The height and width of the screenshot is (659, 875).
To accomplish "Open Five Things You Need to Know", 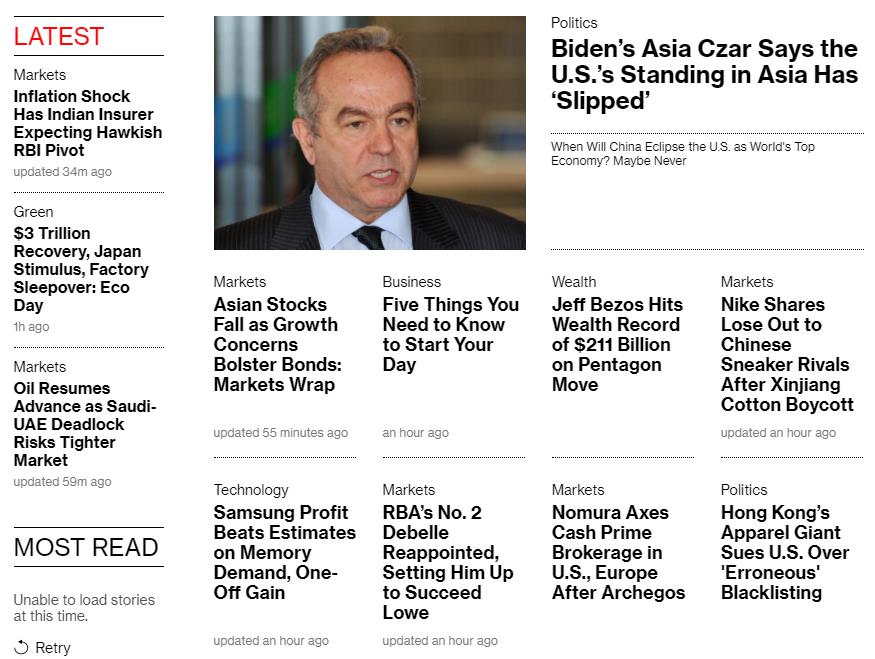I will point(450,334).
